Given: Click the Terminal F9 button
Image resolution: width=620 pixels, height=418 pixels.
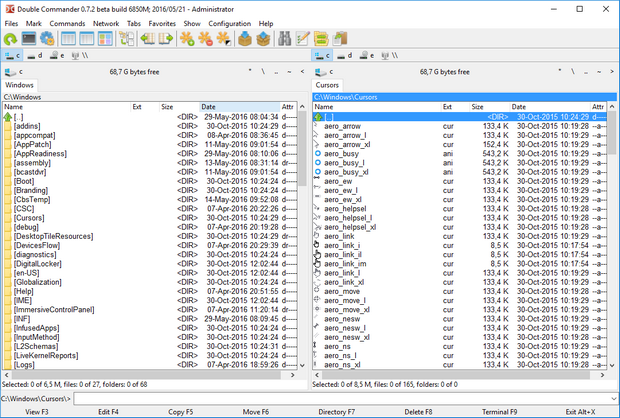Looking at the screenshot, I should click(x=499, y=412).
